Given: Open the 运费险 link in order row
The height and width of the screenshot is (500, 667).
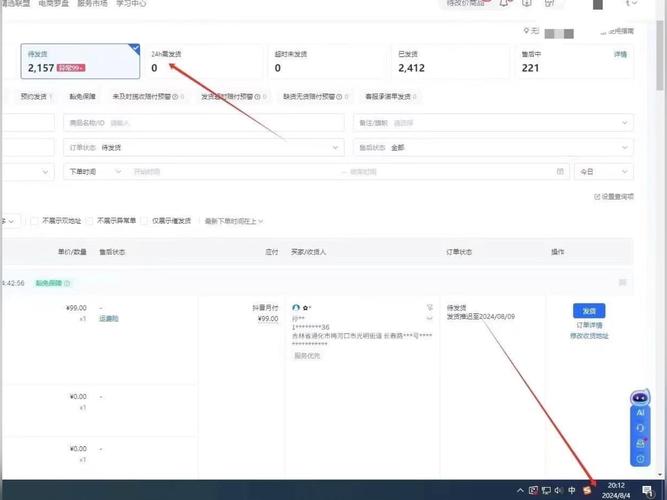Looking at the screenshot, I should pyautogui.click(x=108, y=318).
